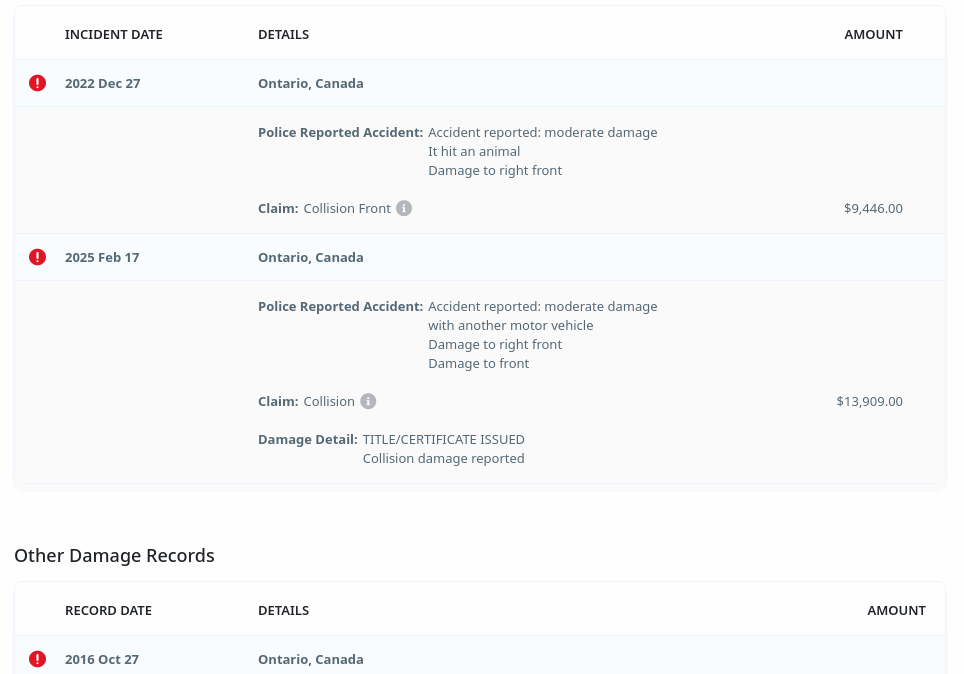Click AMOUNT header under Other Damage Records
Viewport: 964px width, 674px height.
tap(896, 610)
